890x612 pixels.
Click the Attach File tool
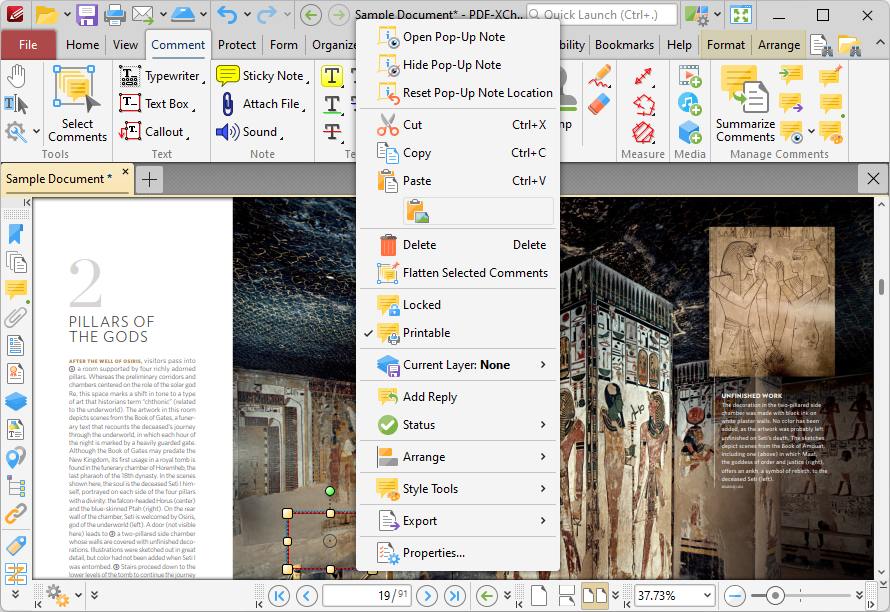coord(261,104)
